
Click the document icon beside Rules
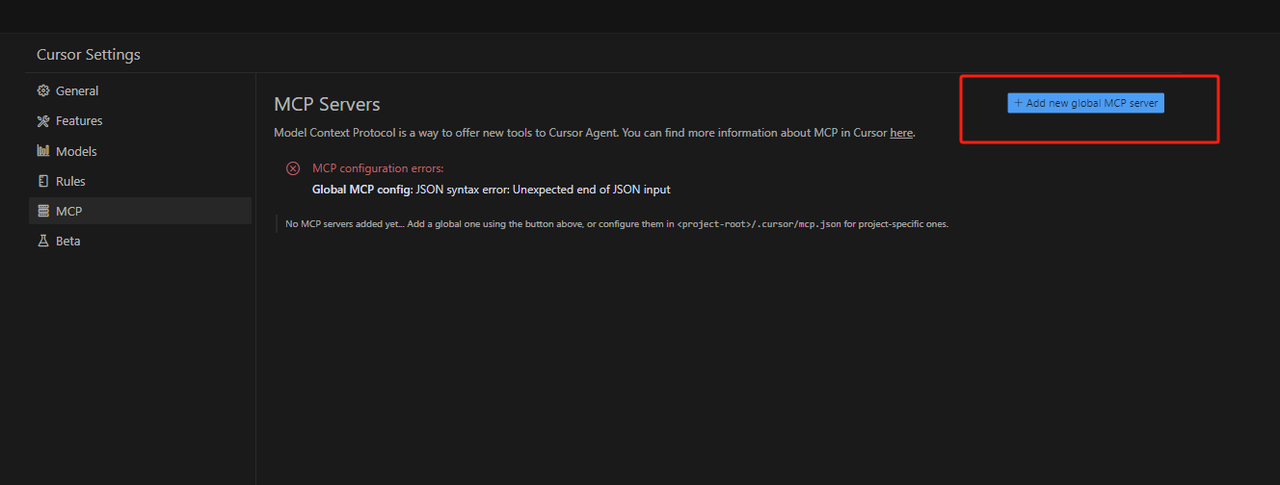point(43,181)
